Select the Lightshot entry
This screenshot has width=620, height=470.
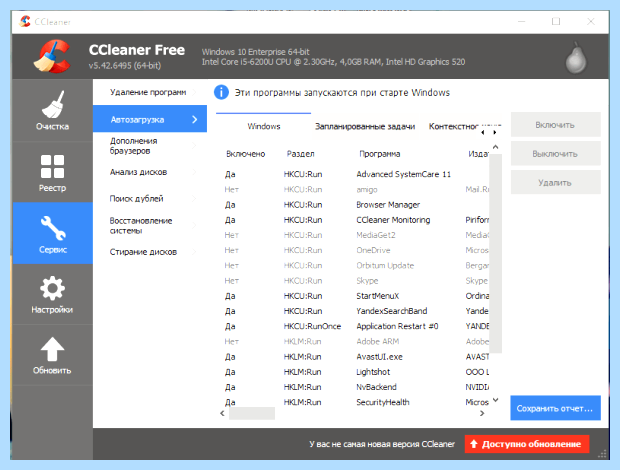[x=356, y=372]
